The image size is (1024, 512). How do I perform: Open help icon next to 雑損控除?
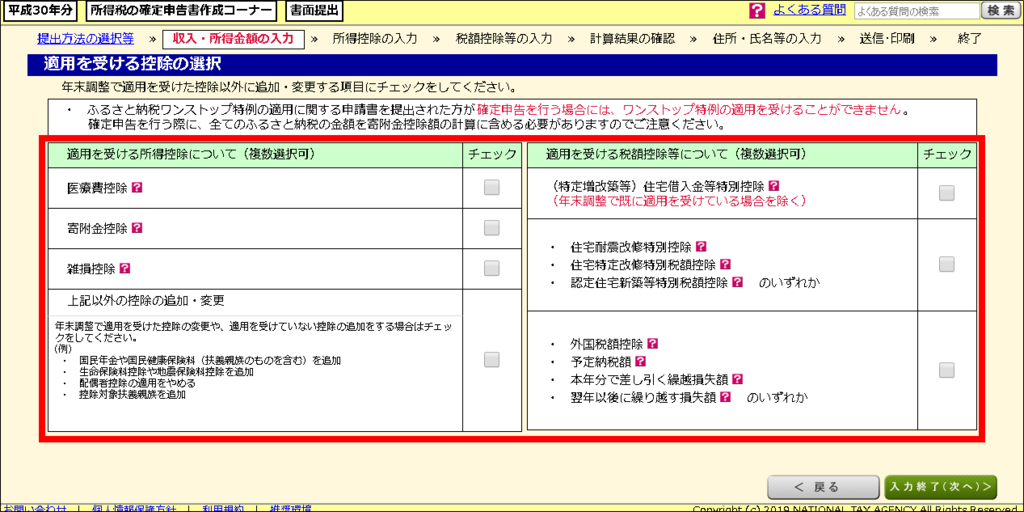tap(125, 268)
